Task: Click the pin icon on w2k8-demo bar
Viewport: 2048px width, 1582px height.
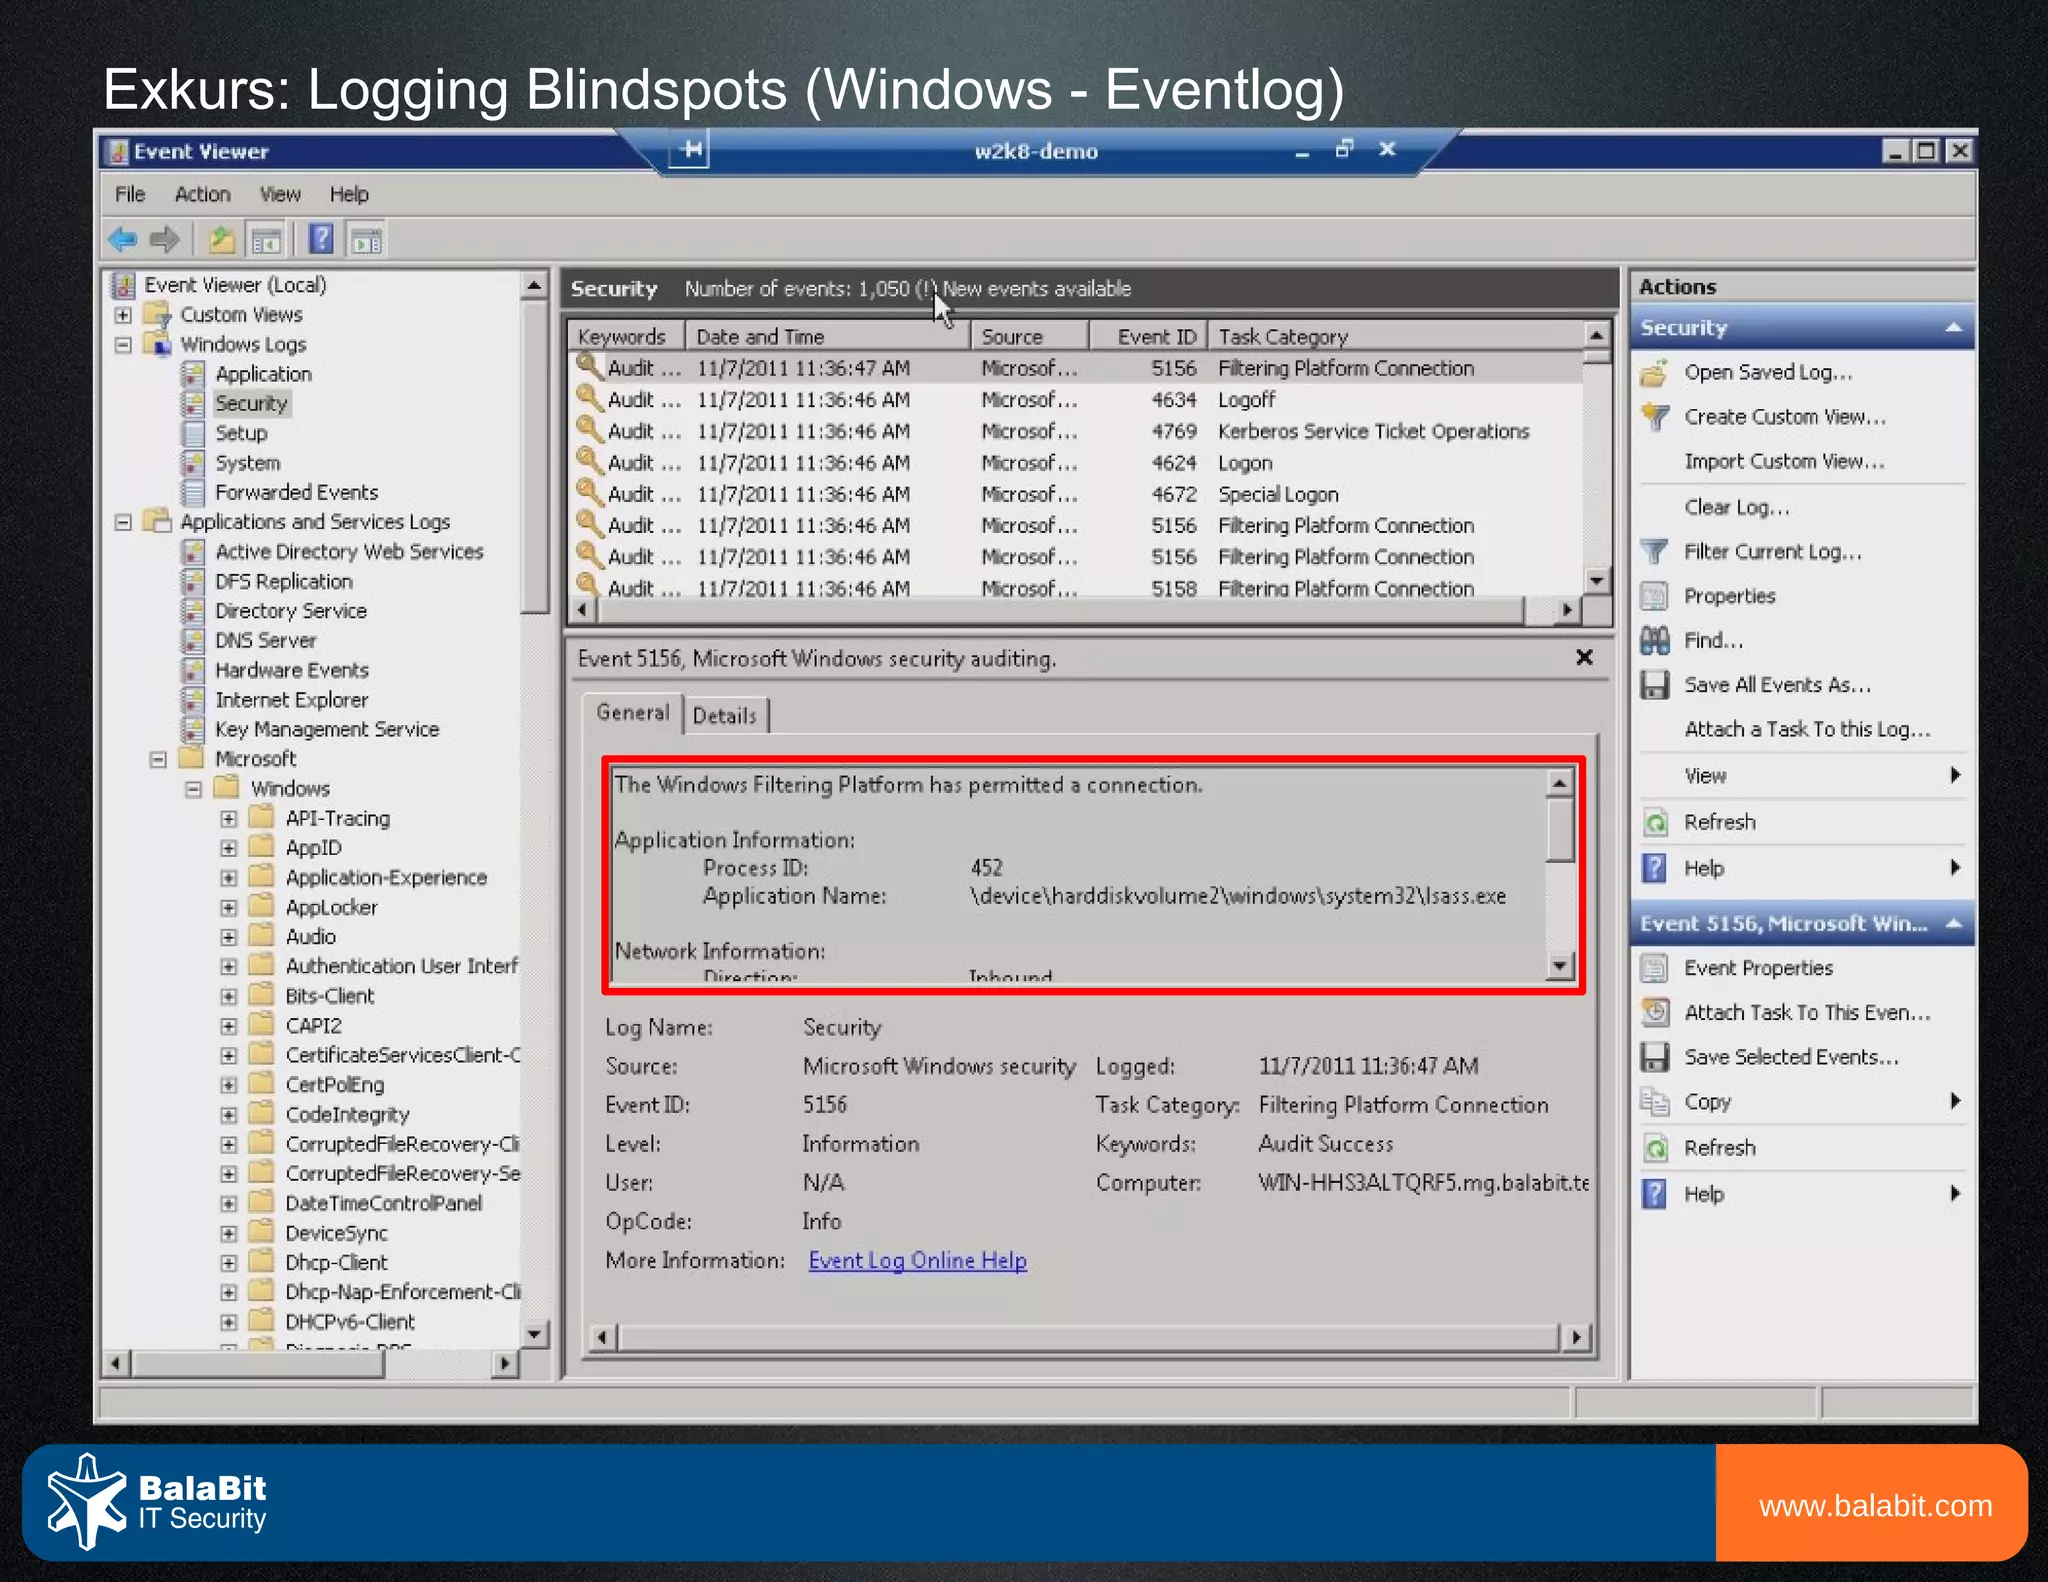Action: tap(690, 150)
